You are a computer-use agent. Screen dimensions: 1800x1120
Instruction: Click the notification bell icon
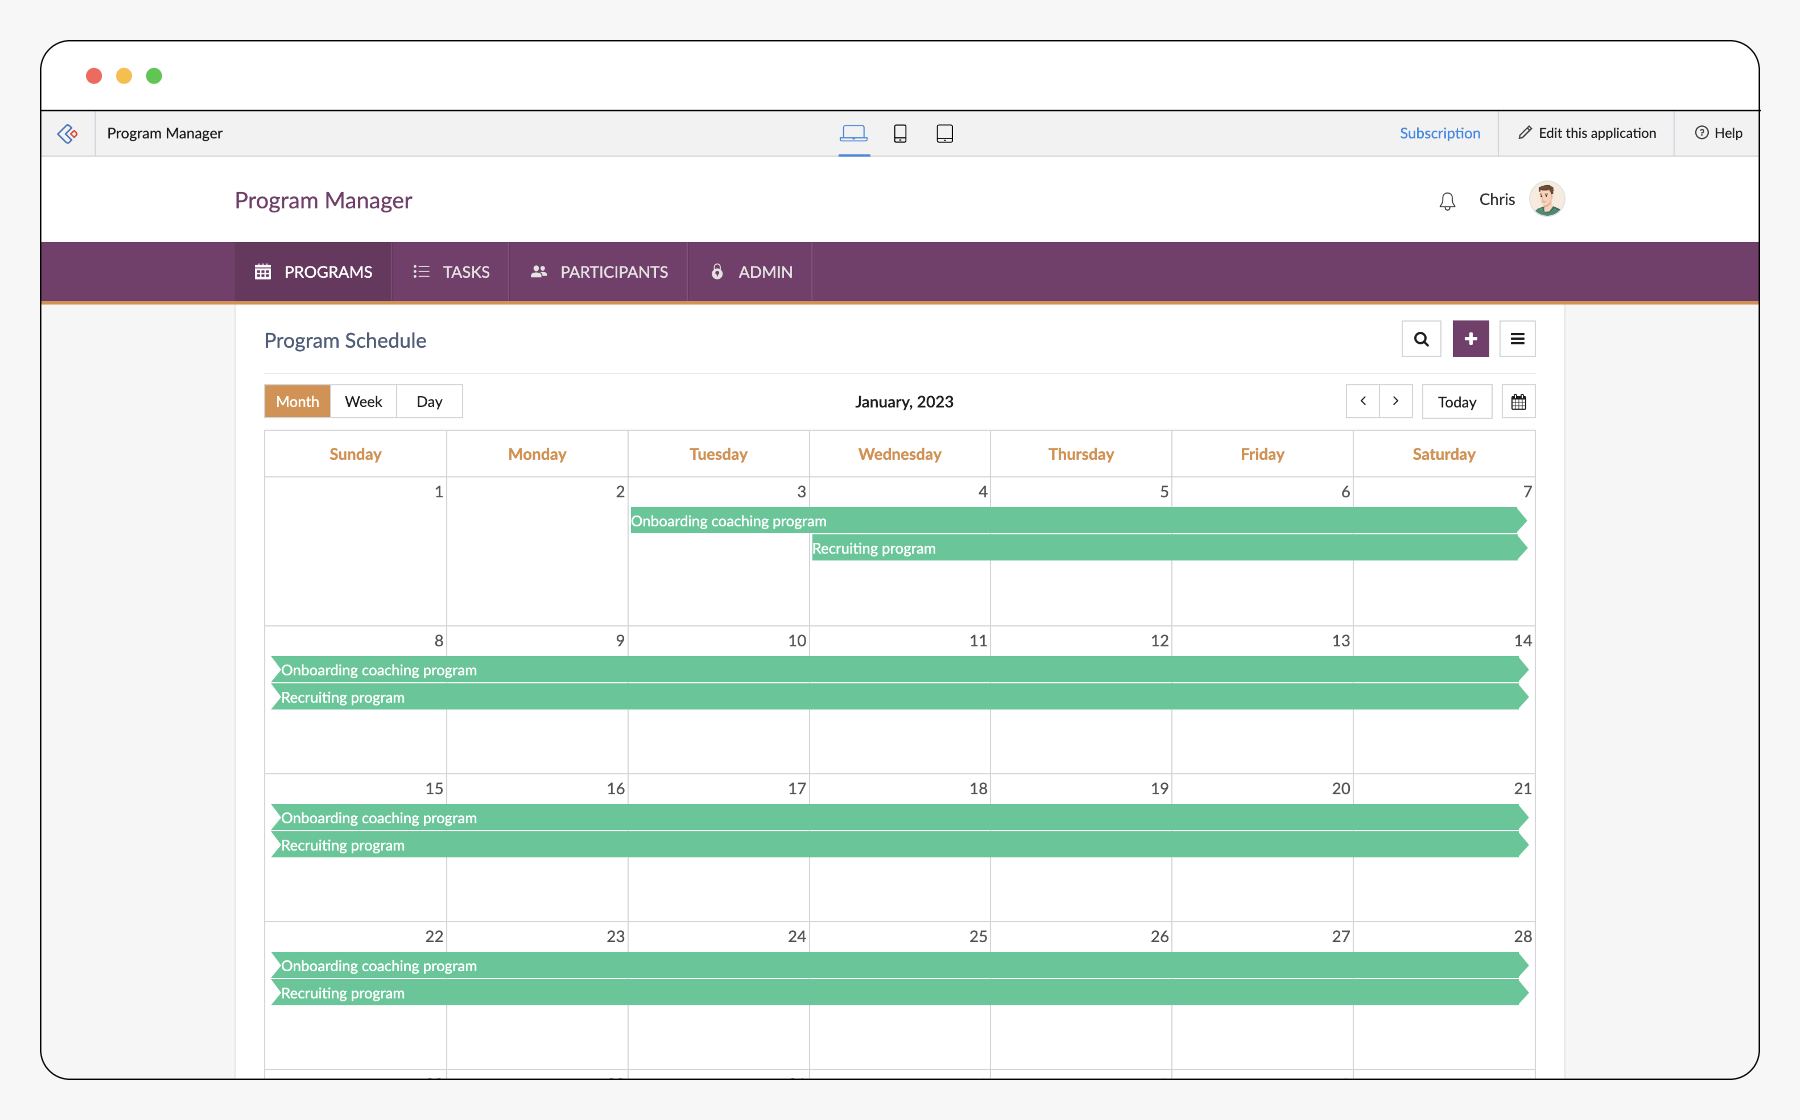click(1447, 201)
